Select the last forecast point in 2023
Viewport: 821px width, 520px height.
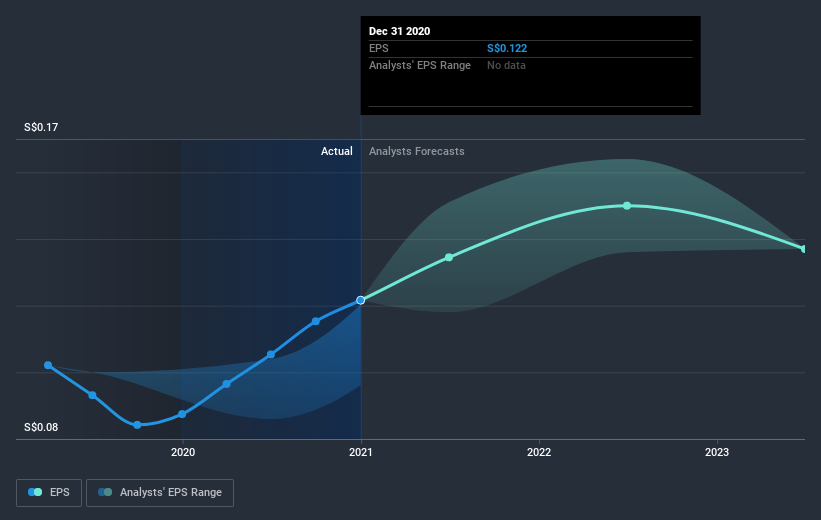coord(804,249)
